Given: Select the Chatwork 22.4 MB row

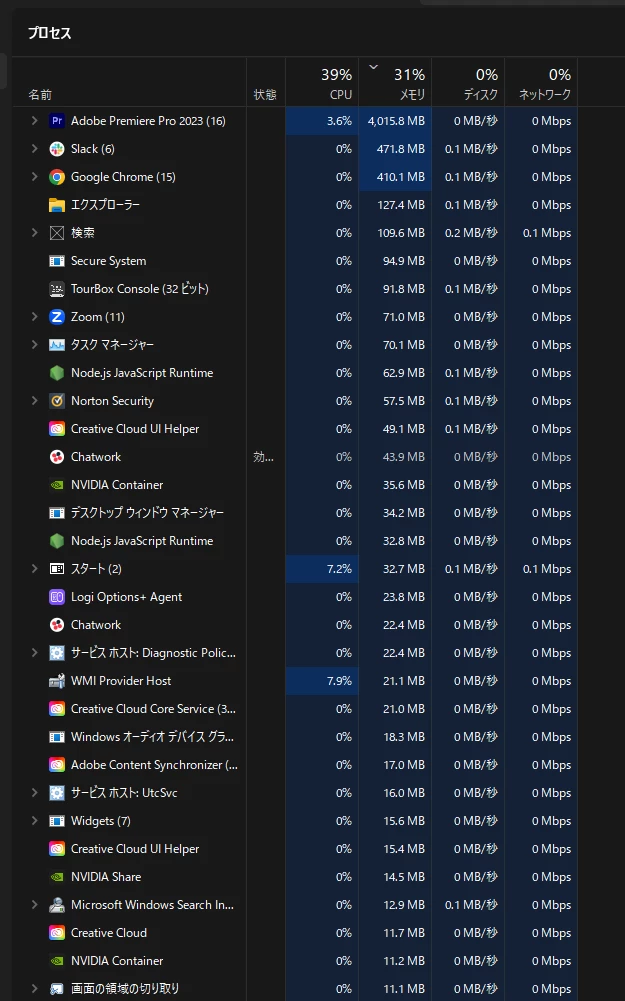Looking at the screenshot, I should pos(295,625).
